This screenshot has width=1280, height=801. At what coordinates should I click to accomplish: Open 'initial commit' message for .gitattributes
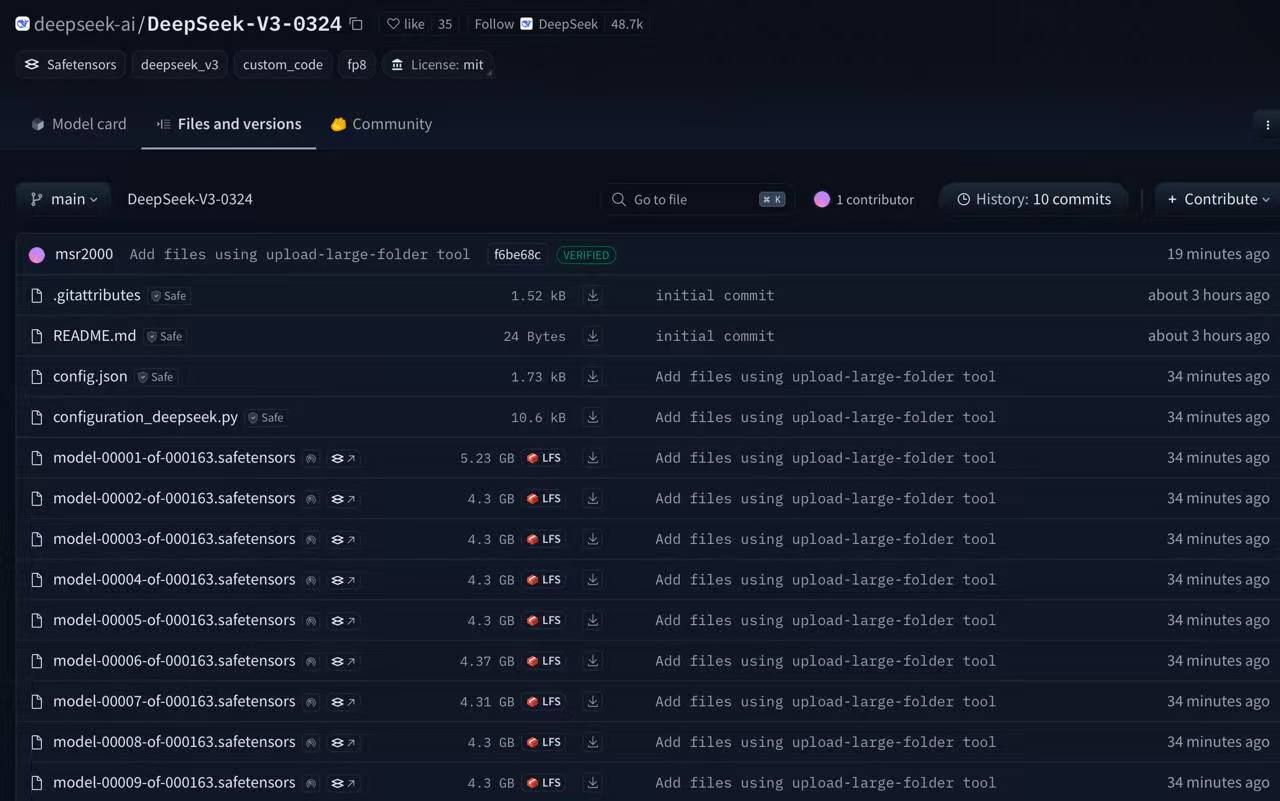[x=715, y=295]
